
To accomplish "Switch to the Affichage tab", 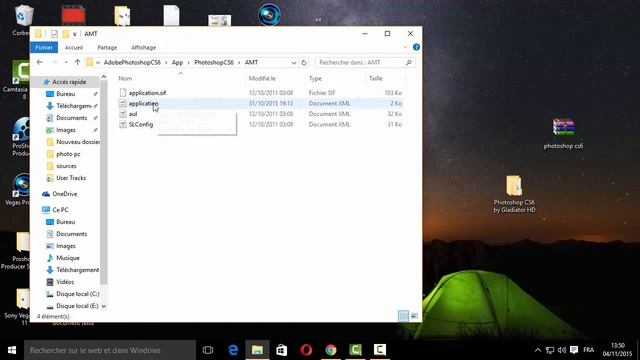I will pos(143,47).
